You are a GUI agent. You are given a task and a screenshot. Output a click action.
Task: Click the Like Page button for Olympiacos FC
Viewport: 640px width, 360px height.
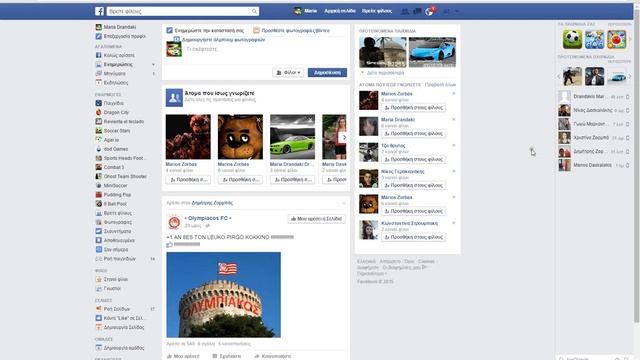pos(317,219)
